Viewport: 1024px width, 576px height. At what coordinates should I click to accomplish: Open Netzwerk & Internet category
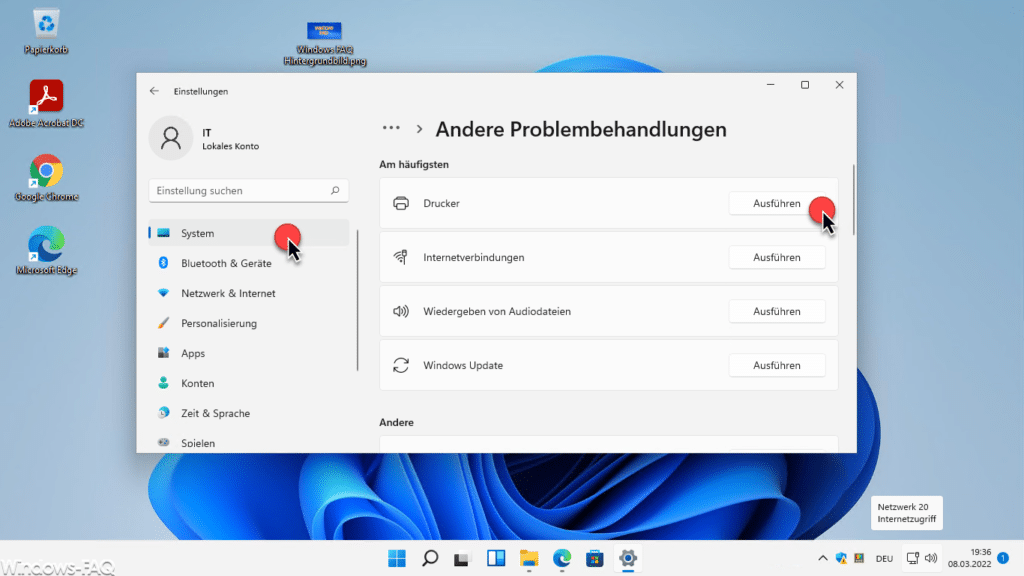[x=249, y=293]
